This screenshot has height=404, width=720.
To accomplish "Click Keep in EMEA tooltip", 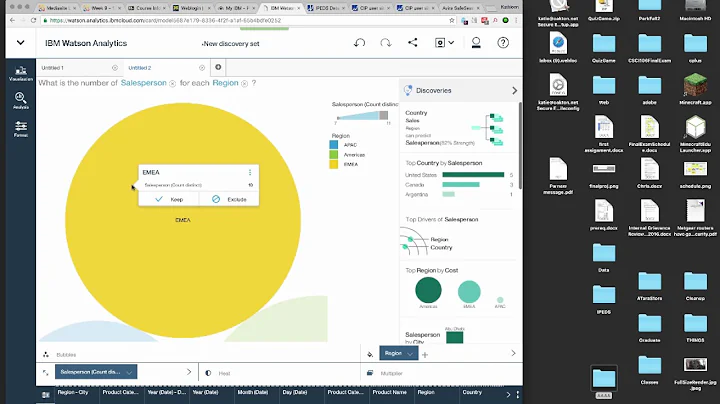I will click(x=169, y=199).
